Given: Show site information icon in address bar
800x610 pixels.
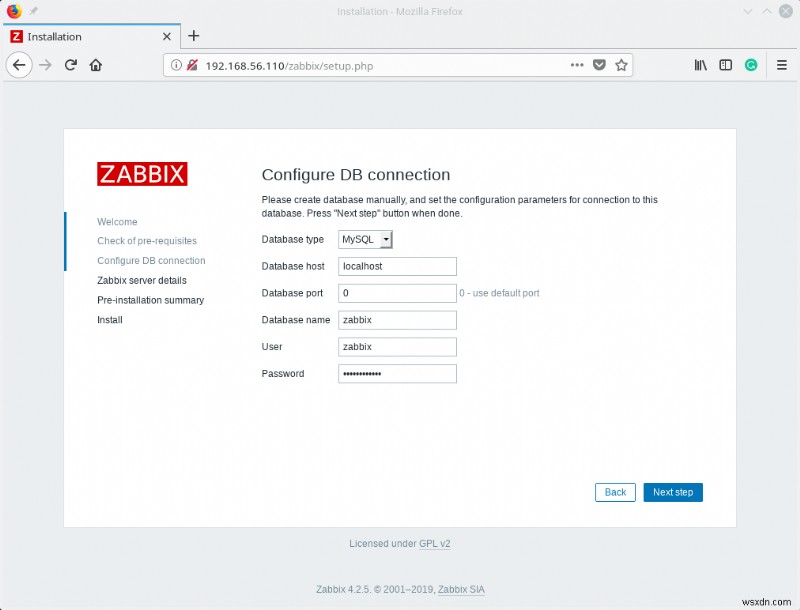Looking at the screenshot, I should pos(176,65).
